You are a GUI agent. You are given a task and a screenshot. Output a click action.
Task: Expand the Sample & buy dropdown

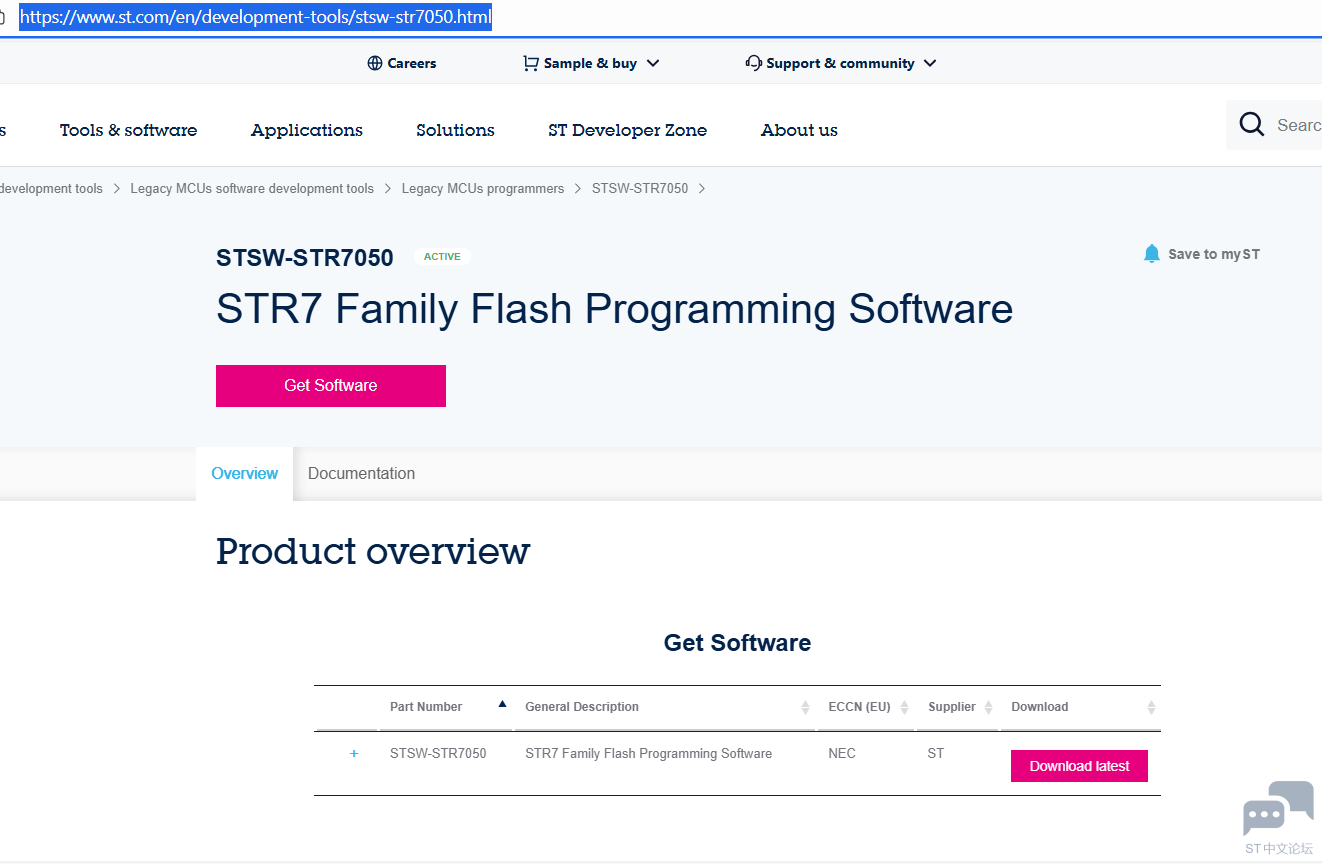coord(653,63)
